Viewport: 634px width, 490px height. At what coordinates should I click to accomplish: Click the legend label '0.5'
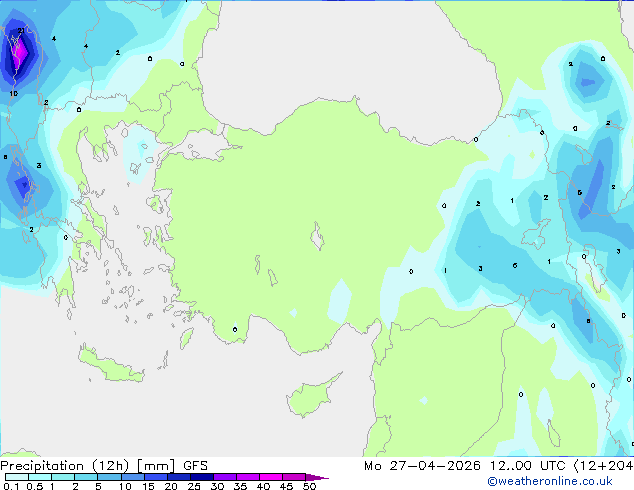[x=35, y=486]
